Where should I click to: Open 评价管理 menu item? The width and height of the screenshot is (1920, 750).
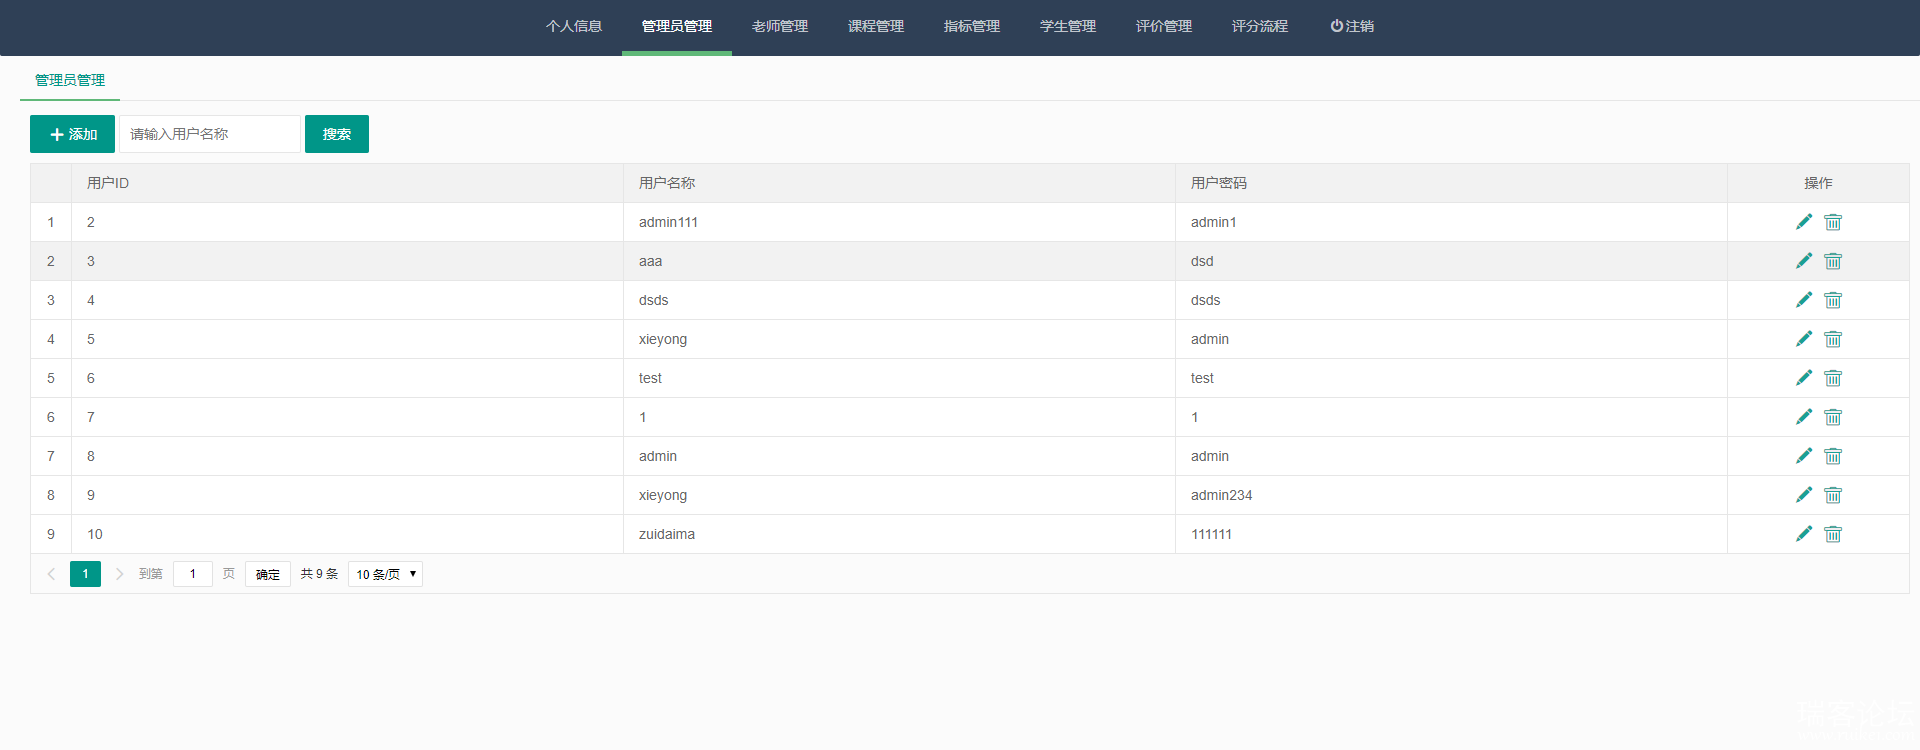click(1164, 26)
